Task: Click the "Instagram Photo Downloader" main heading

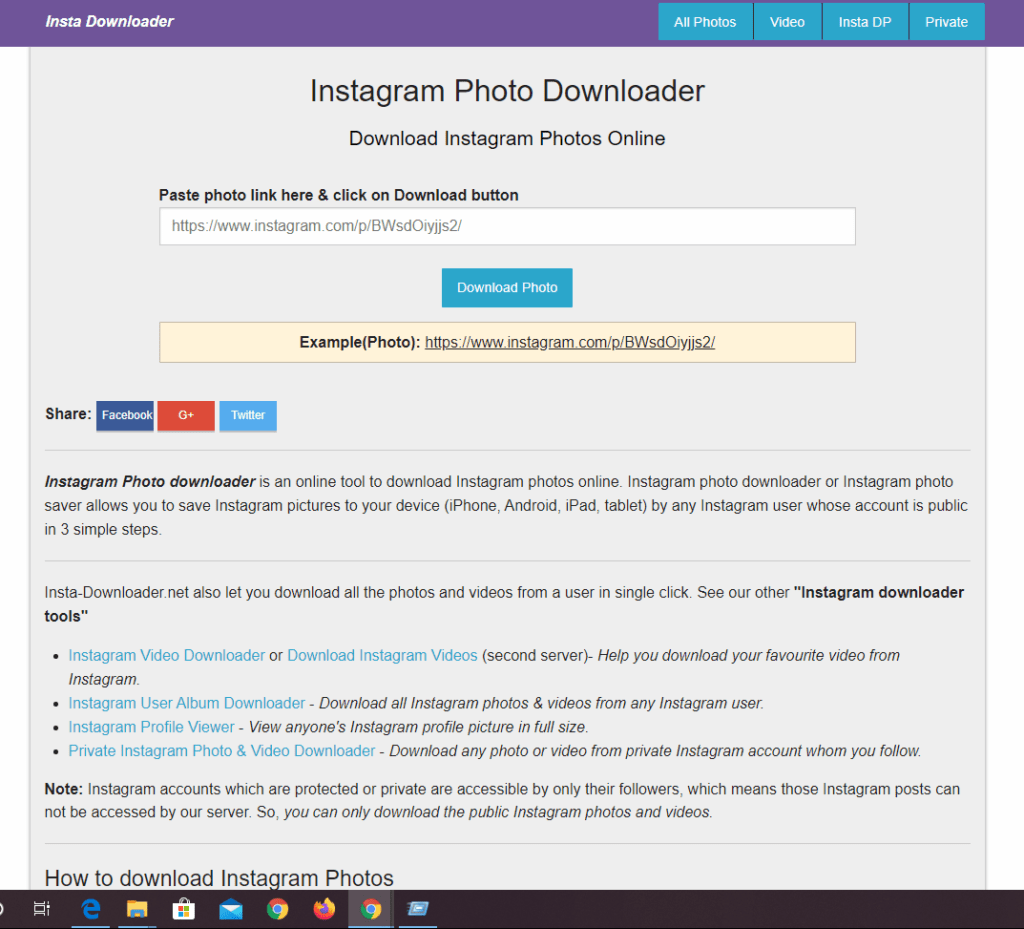Action: click(507, 91)
